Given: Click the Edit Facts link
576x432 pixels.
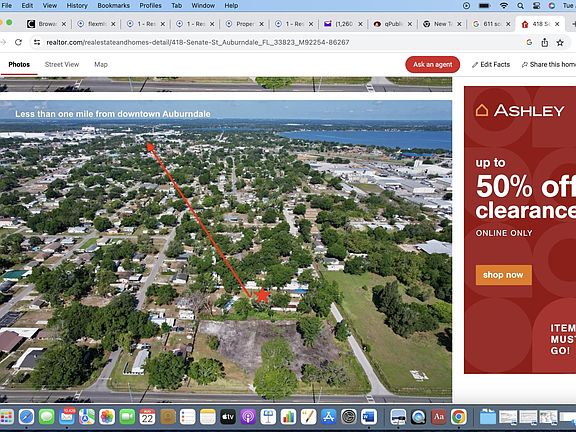Looking at the screenshot, I should (491, 64).
